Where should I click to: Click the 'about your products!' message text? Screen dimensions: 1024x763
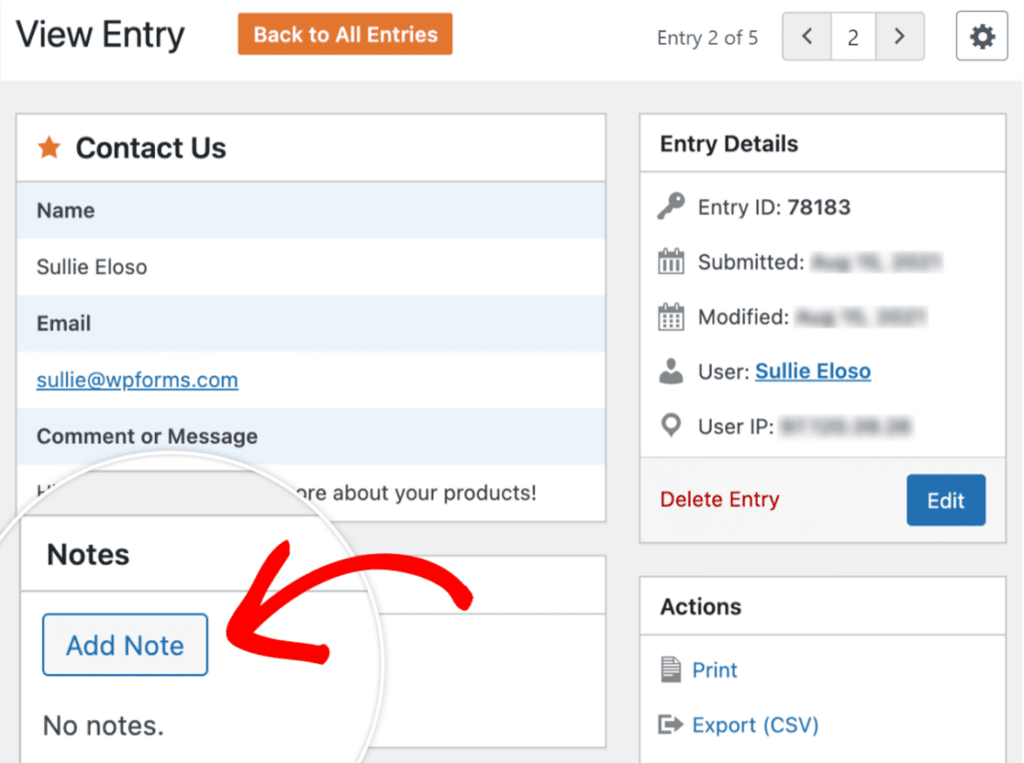(434, 493)
